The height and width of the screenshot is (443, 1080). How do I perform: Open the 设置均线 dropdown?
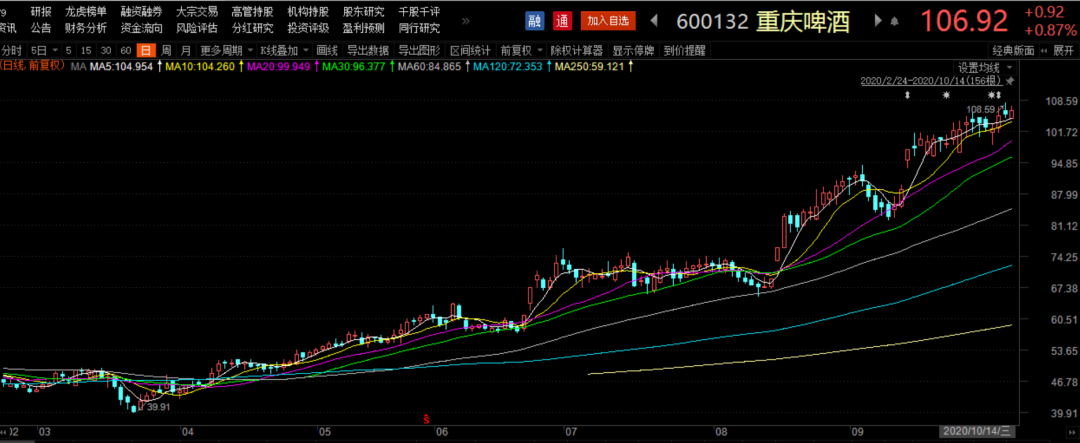985,68
